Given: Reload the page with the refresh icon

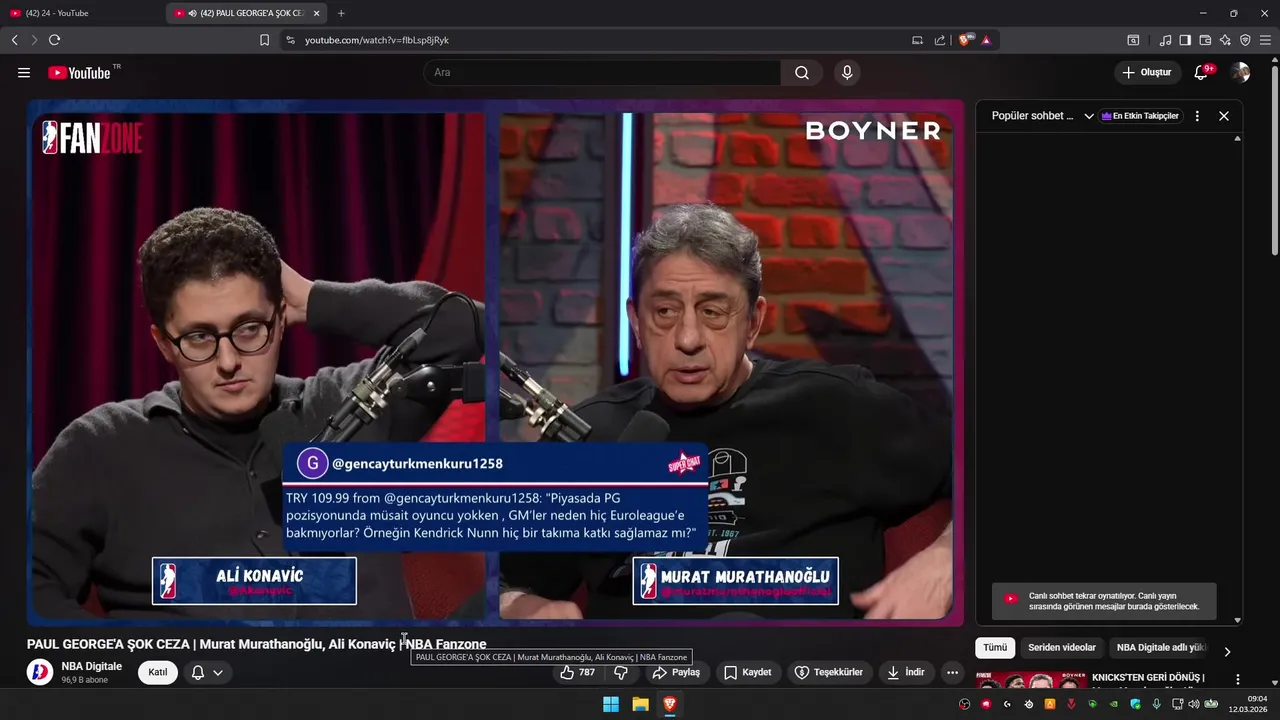Looking at the screenshot, I should [54, 40].
